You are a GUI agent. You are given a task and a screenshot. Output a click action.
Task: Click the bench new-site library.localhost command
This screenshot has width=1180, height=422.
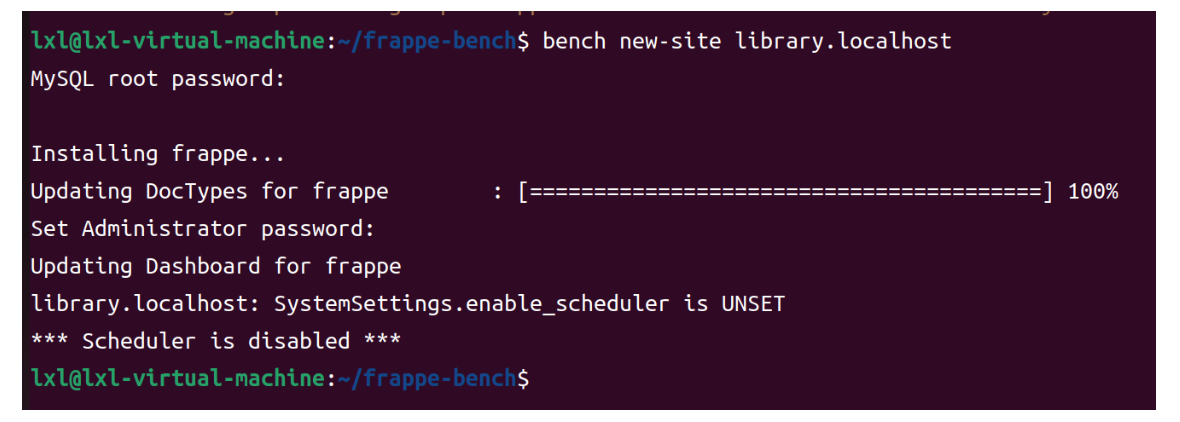747,41
